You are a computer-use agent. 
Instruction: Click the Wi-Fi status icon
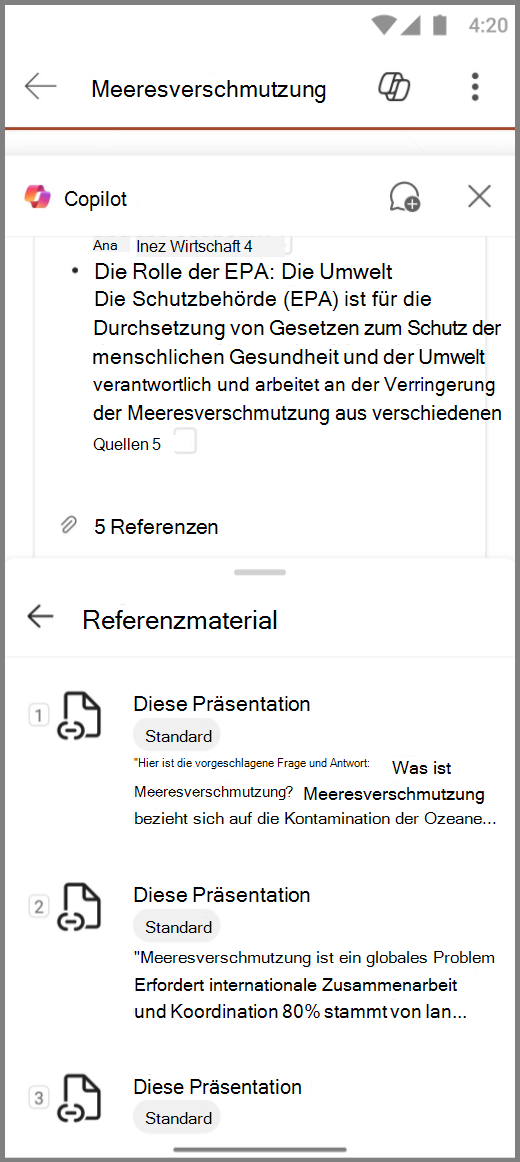coord(384,24)
